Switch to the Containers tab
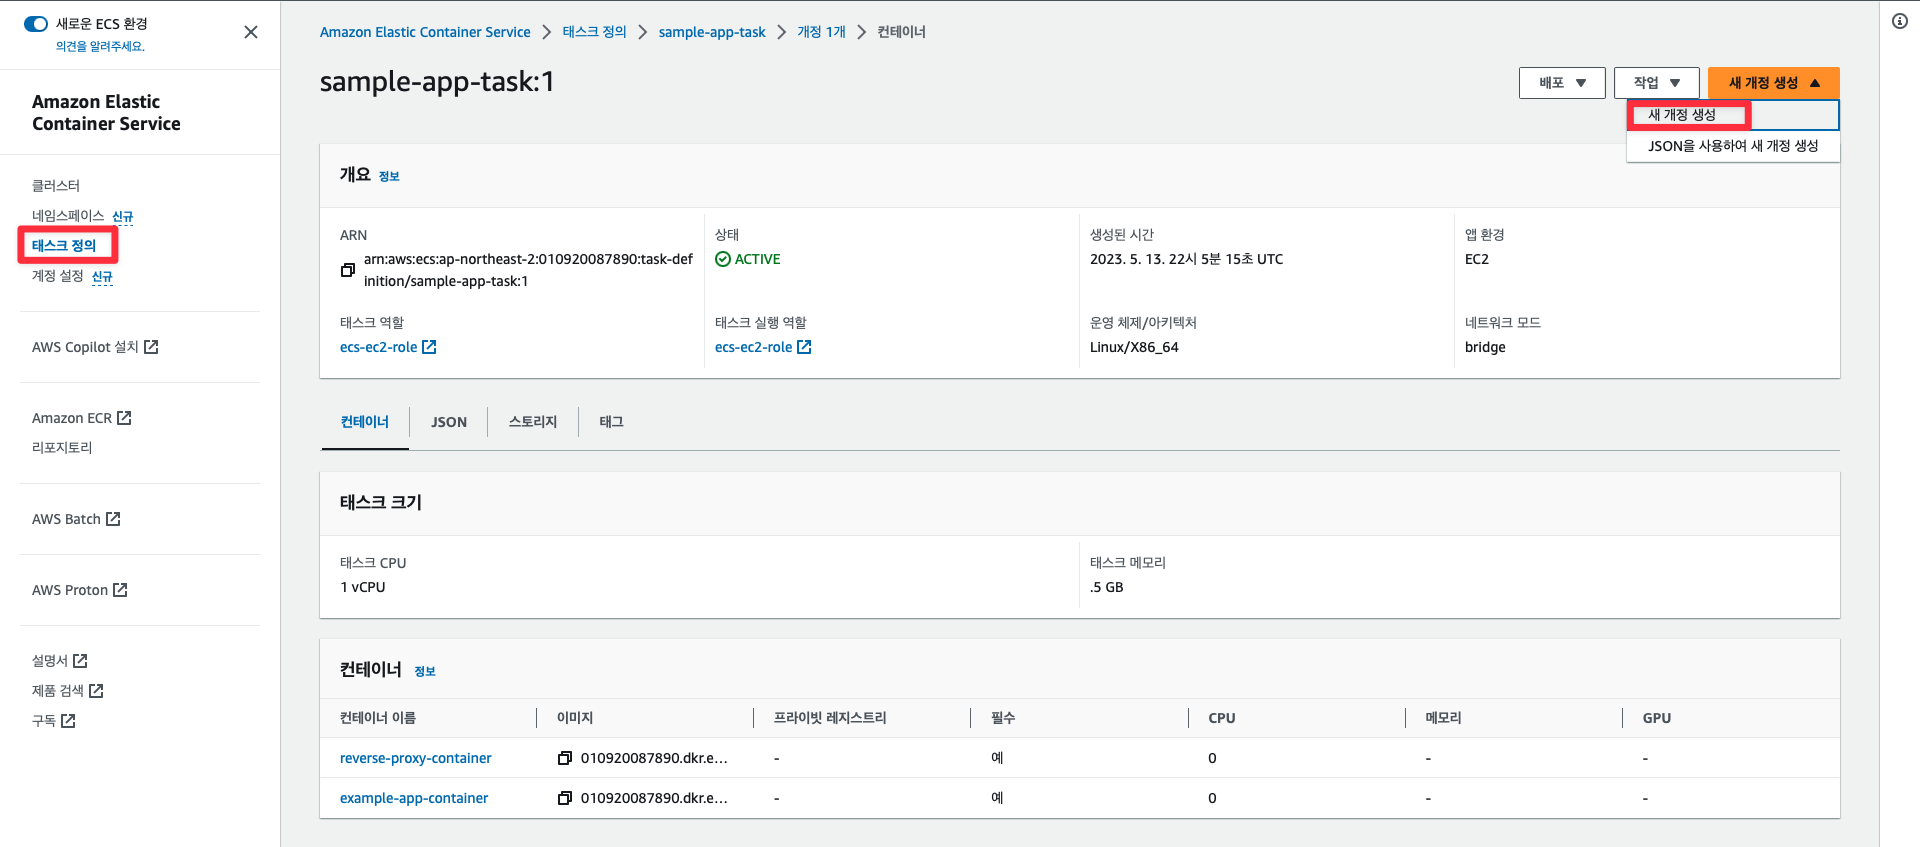Image resolution: width=1920 pixels, height=847 pixels. [365, 422]
